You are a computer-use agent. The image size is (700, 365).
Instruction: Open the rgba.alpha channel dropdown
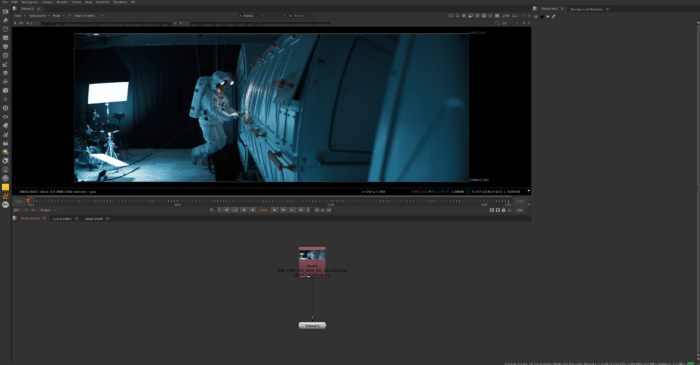pyautogui.click(x=39, y=16)
